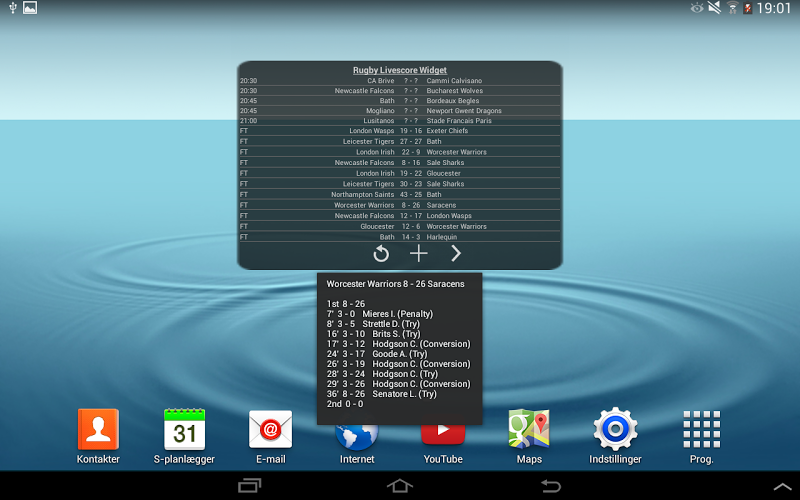
Task: Tap the Goode A. (Try) event line
Action: [377, 354]
